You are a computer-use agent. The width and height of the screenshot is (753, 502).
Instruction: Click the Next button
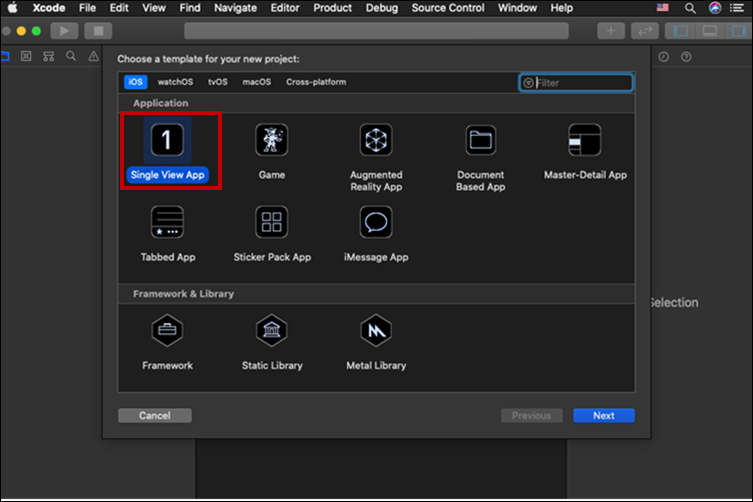tap(604, 416)
